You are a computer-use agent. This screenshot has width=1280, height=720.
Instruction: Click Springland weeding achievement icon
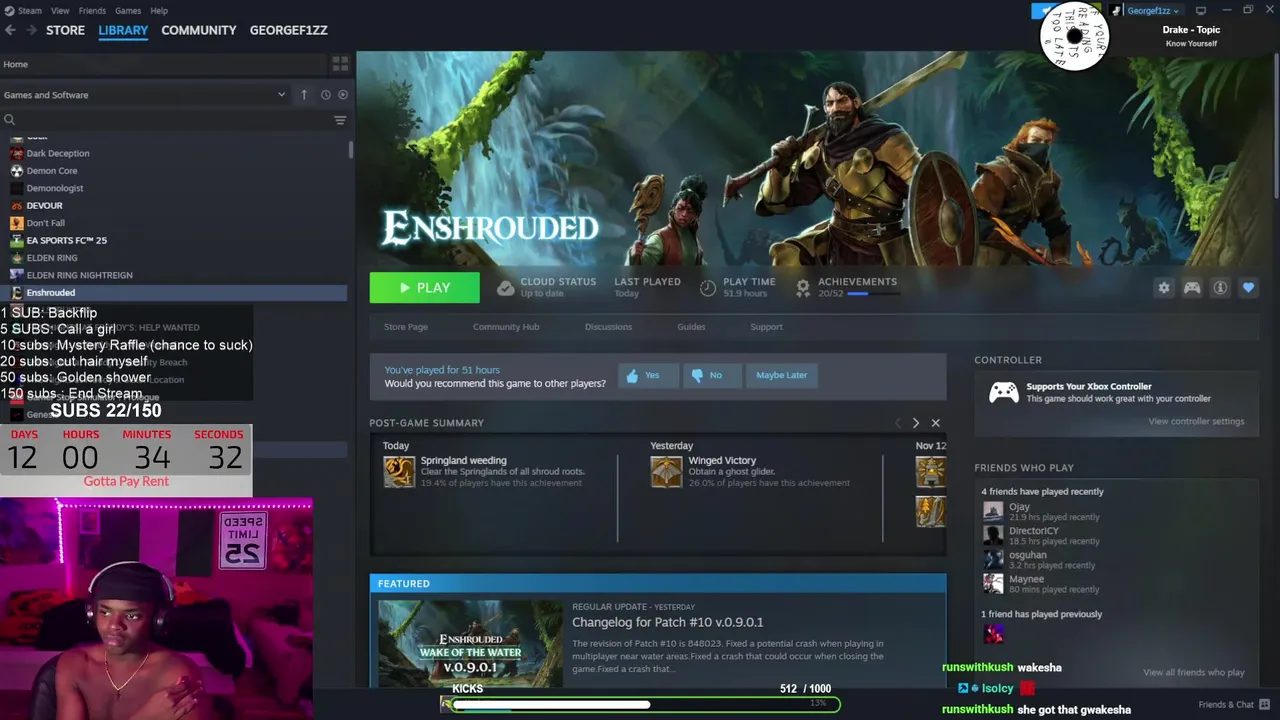coord(399,472)
